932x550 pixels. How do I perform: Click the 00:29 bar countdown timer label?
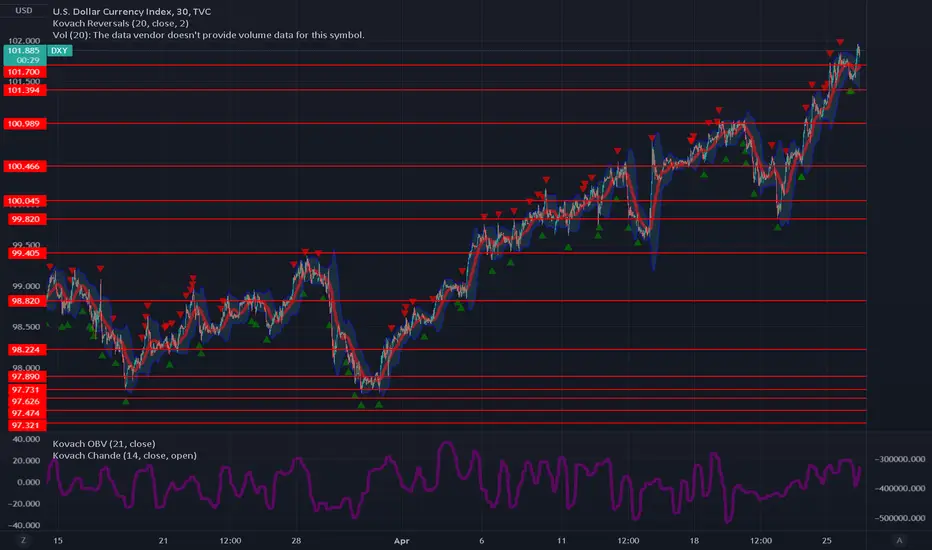28,60
